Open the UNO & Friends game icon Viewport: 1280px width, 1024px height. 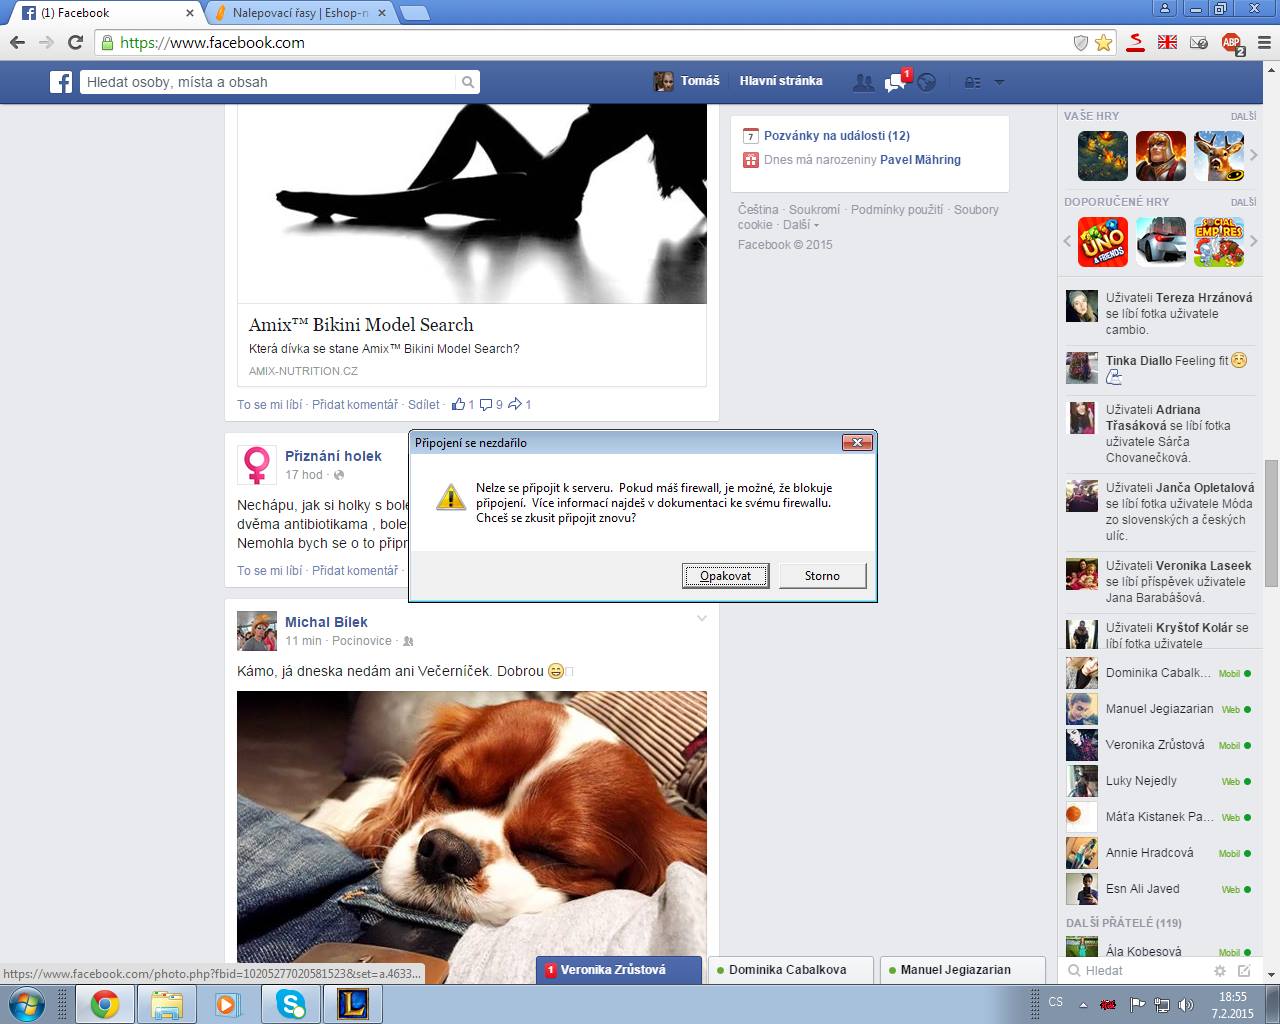click(1102, 242)
